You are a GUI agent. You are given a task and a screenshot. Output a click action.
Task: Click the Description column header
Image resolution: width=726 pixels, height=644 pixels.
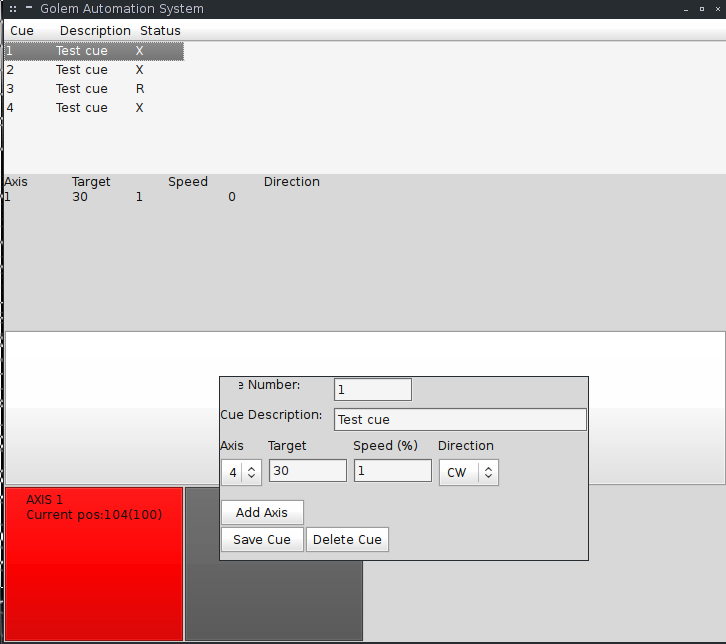(x=95, y=31)
